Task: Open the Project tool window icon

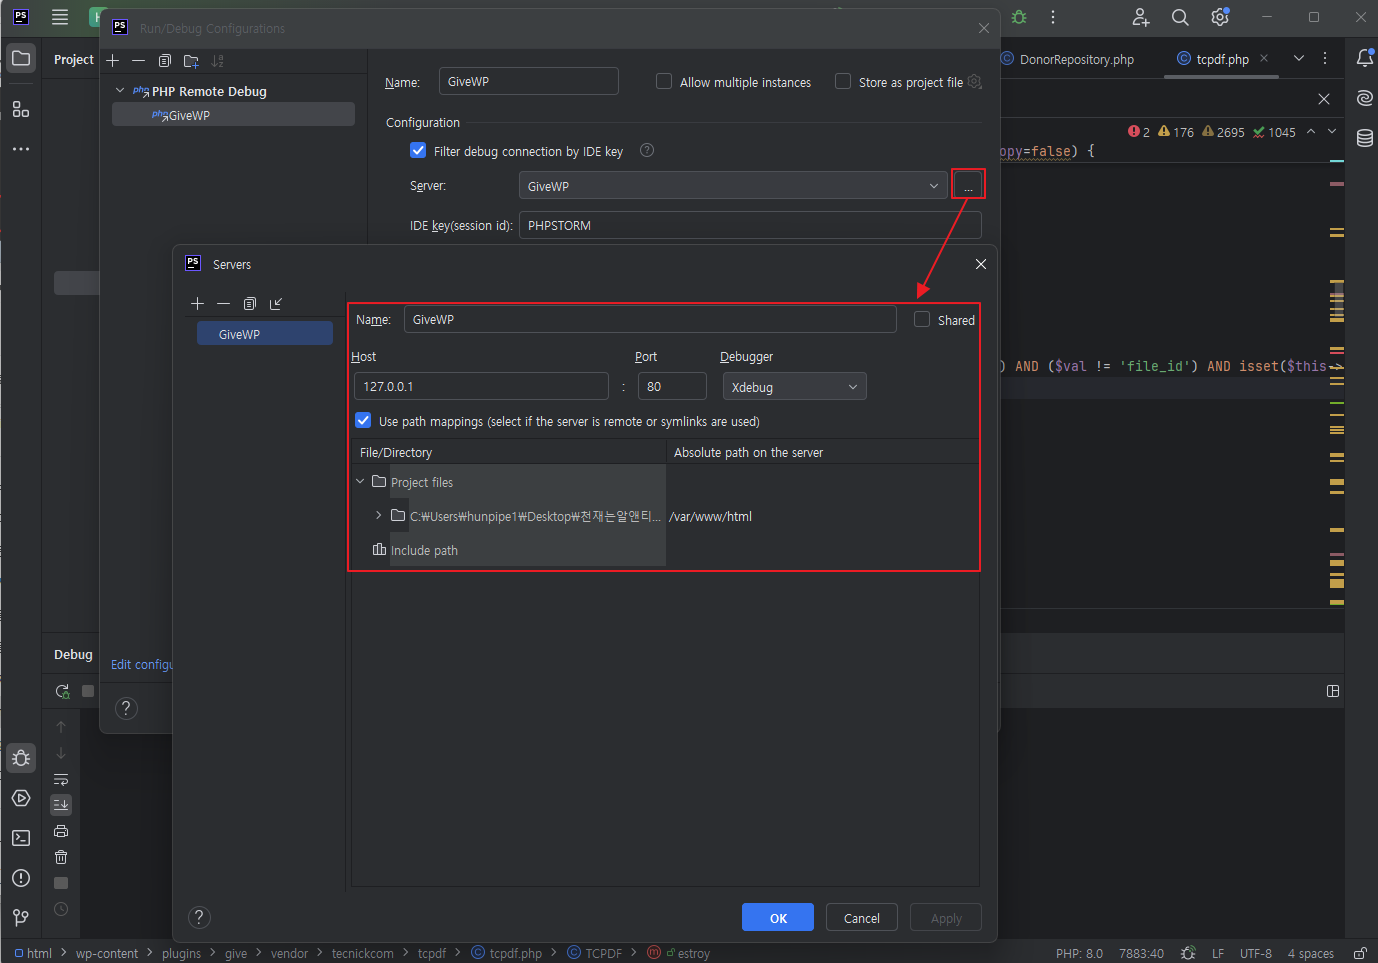Action: click(21, 58)
